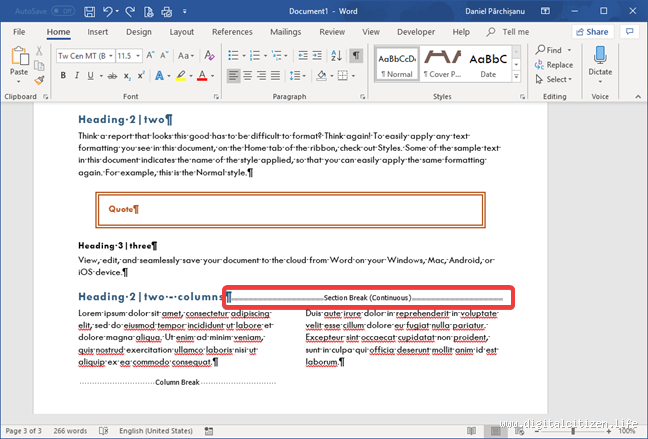The image size is (648, 439).
Task: Click the Clear All Formatting icon
Action: tap(209, 55)
